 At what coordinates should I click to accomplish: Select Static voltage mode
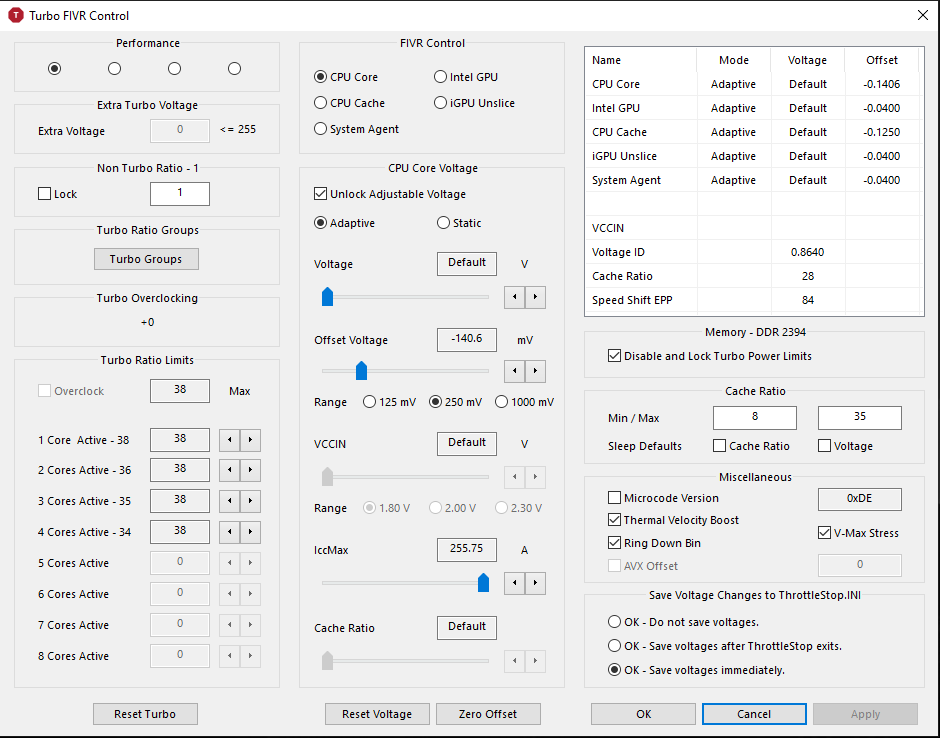point(444,223)
